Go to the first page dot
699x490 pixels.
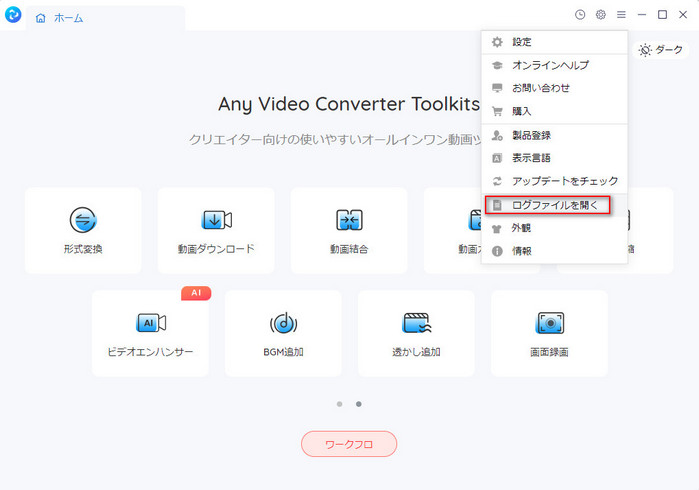[340, 404]
